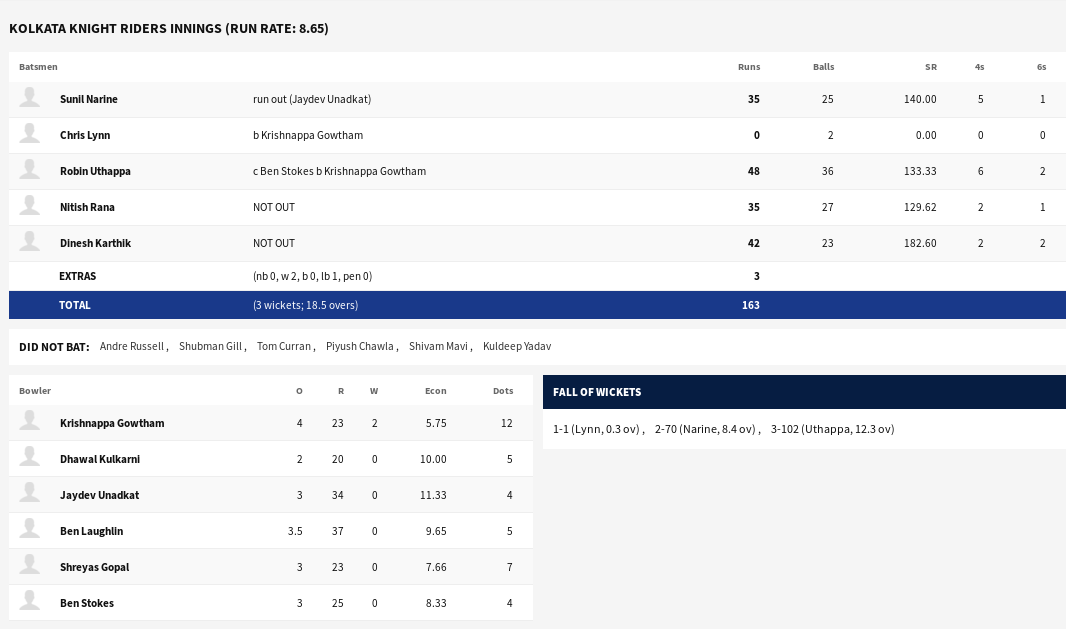
Task: Click Andre Russell in Did Not Bat
Action: pos(132,346)
